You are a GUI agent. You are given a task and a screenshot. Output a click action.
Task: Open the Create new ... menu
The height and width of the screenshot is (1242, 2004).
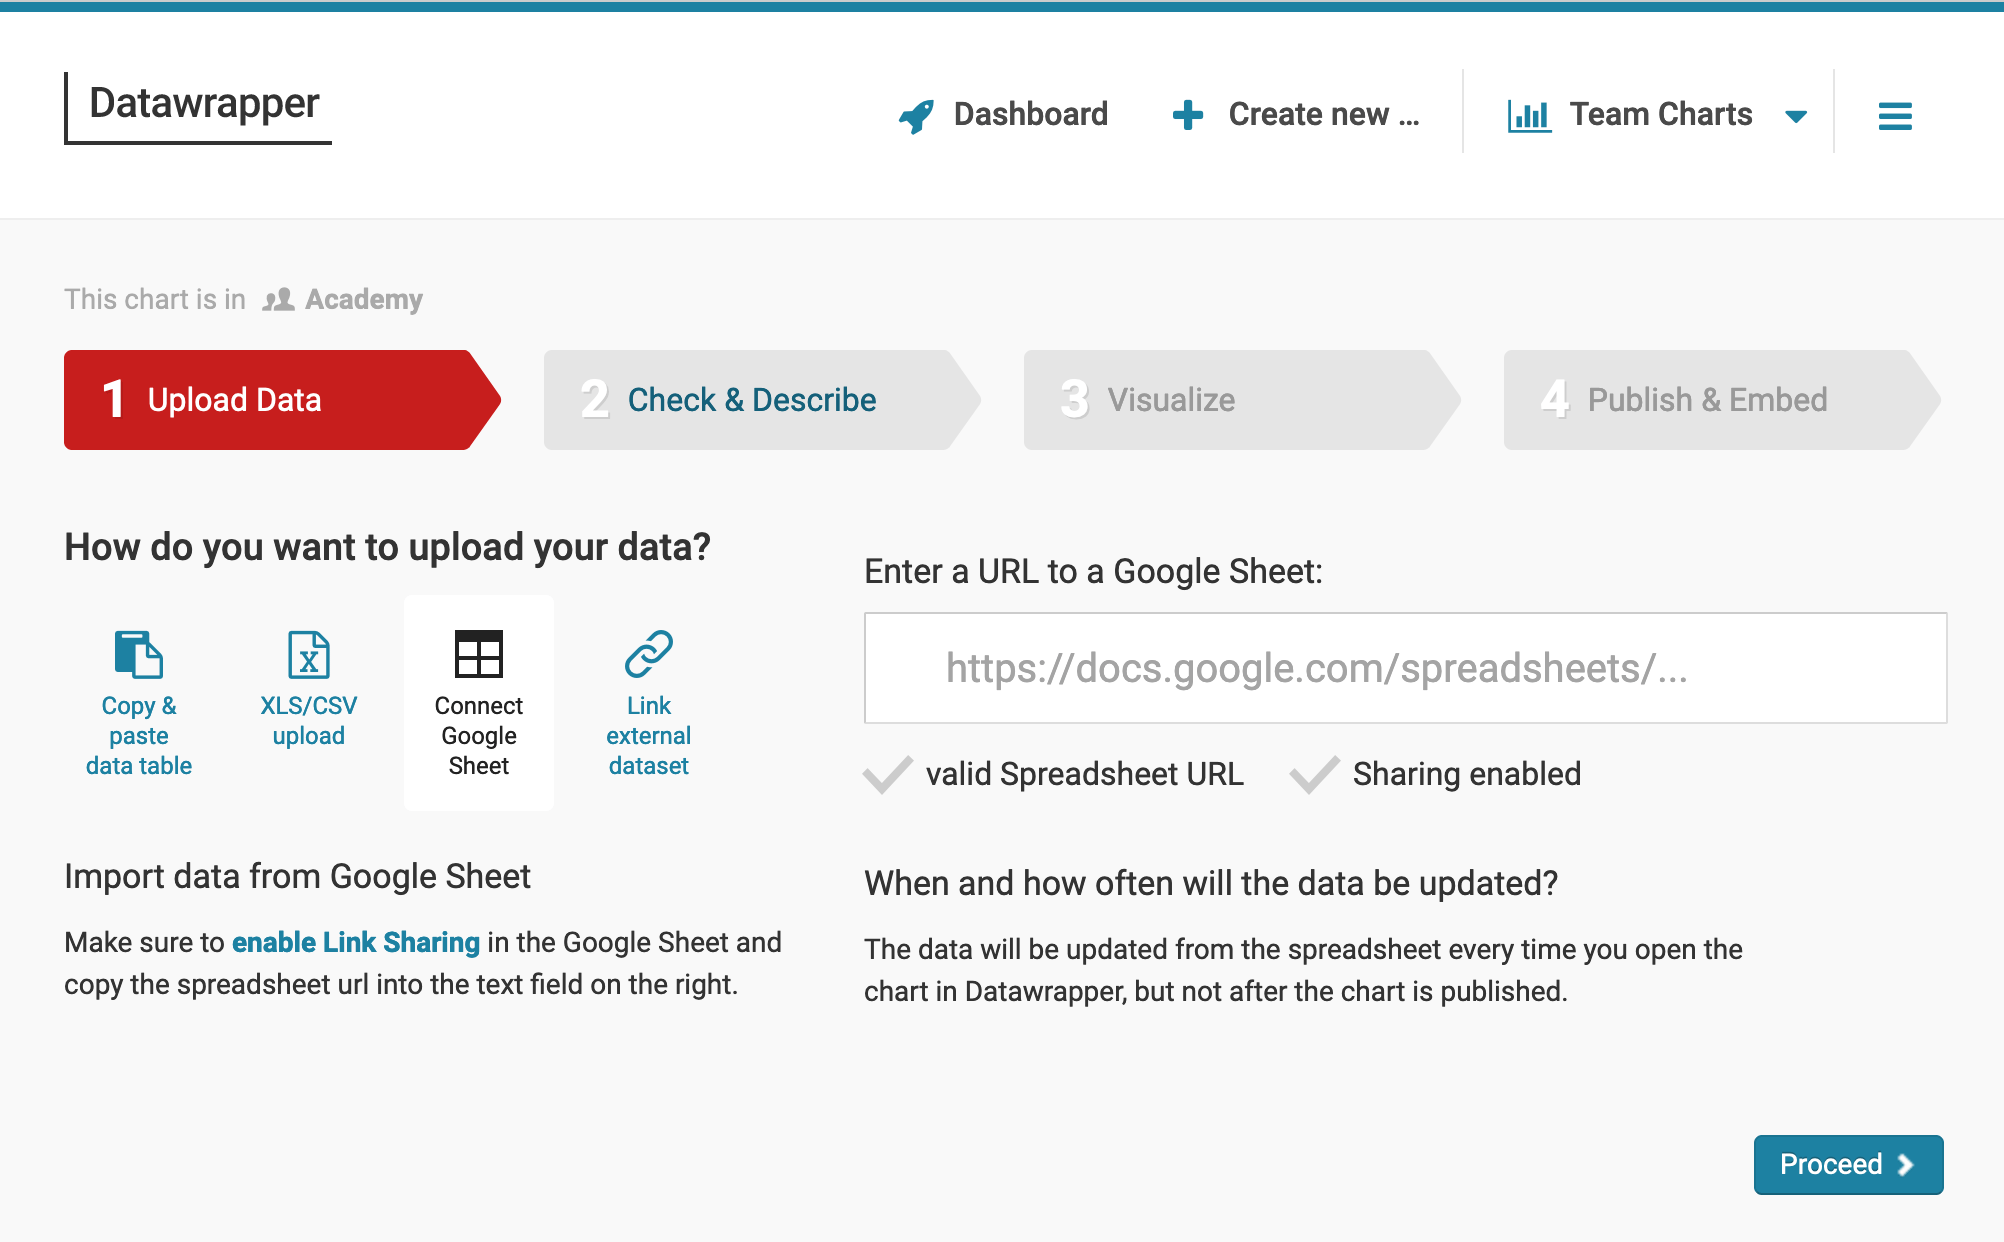(1322, 115)
